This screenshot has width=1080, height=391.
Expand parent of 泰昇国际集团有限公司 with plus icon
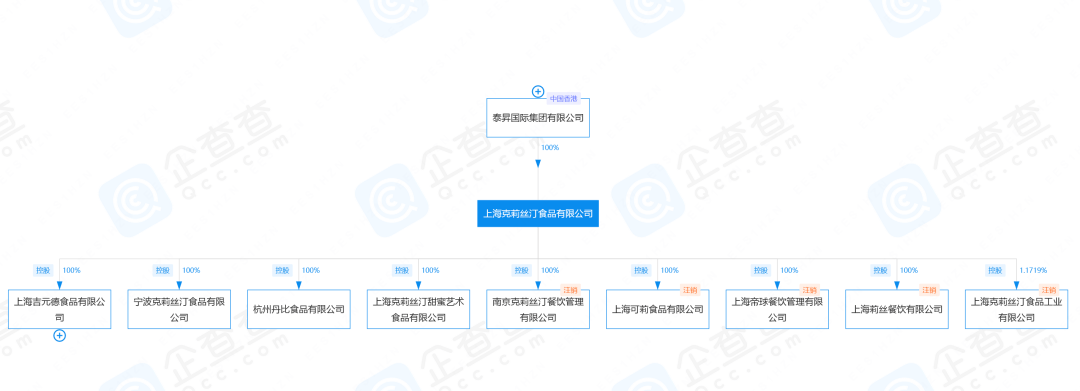click(x=538, y=92)
